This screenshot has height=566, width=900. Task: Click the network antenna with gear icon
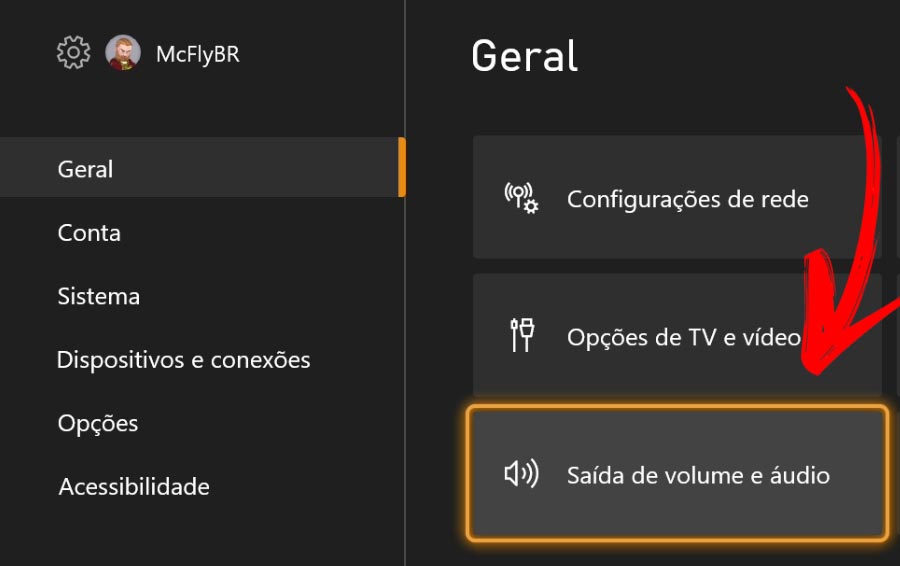pyautogui.click(x=521, y=198)
